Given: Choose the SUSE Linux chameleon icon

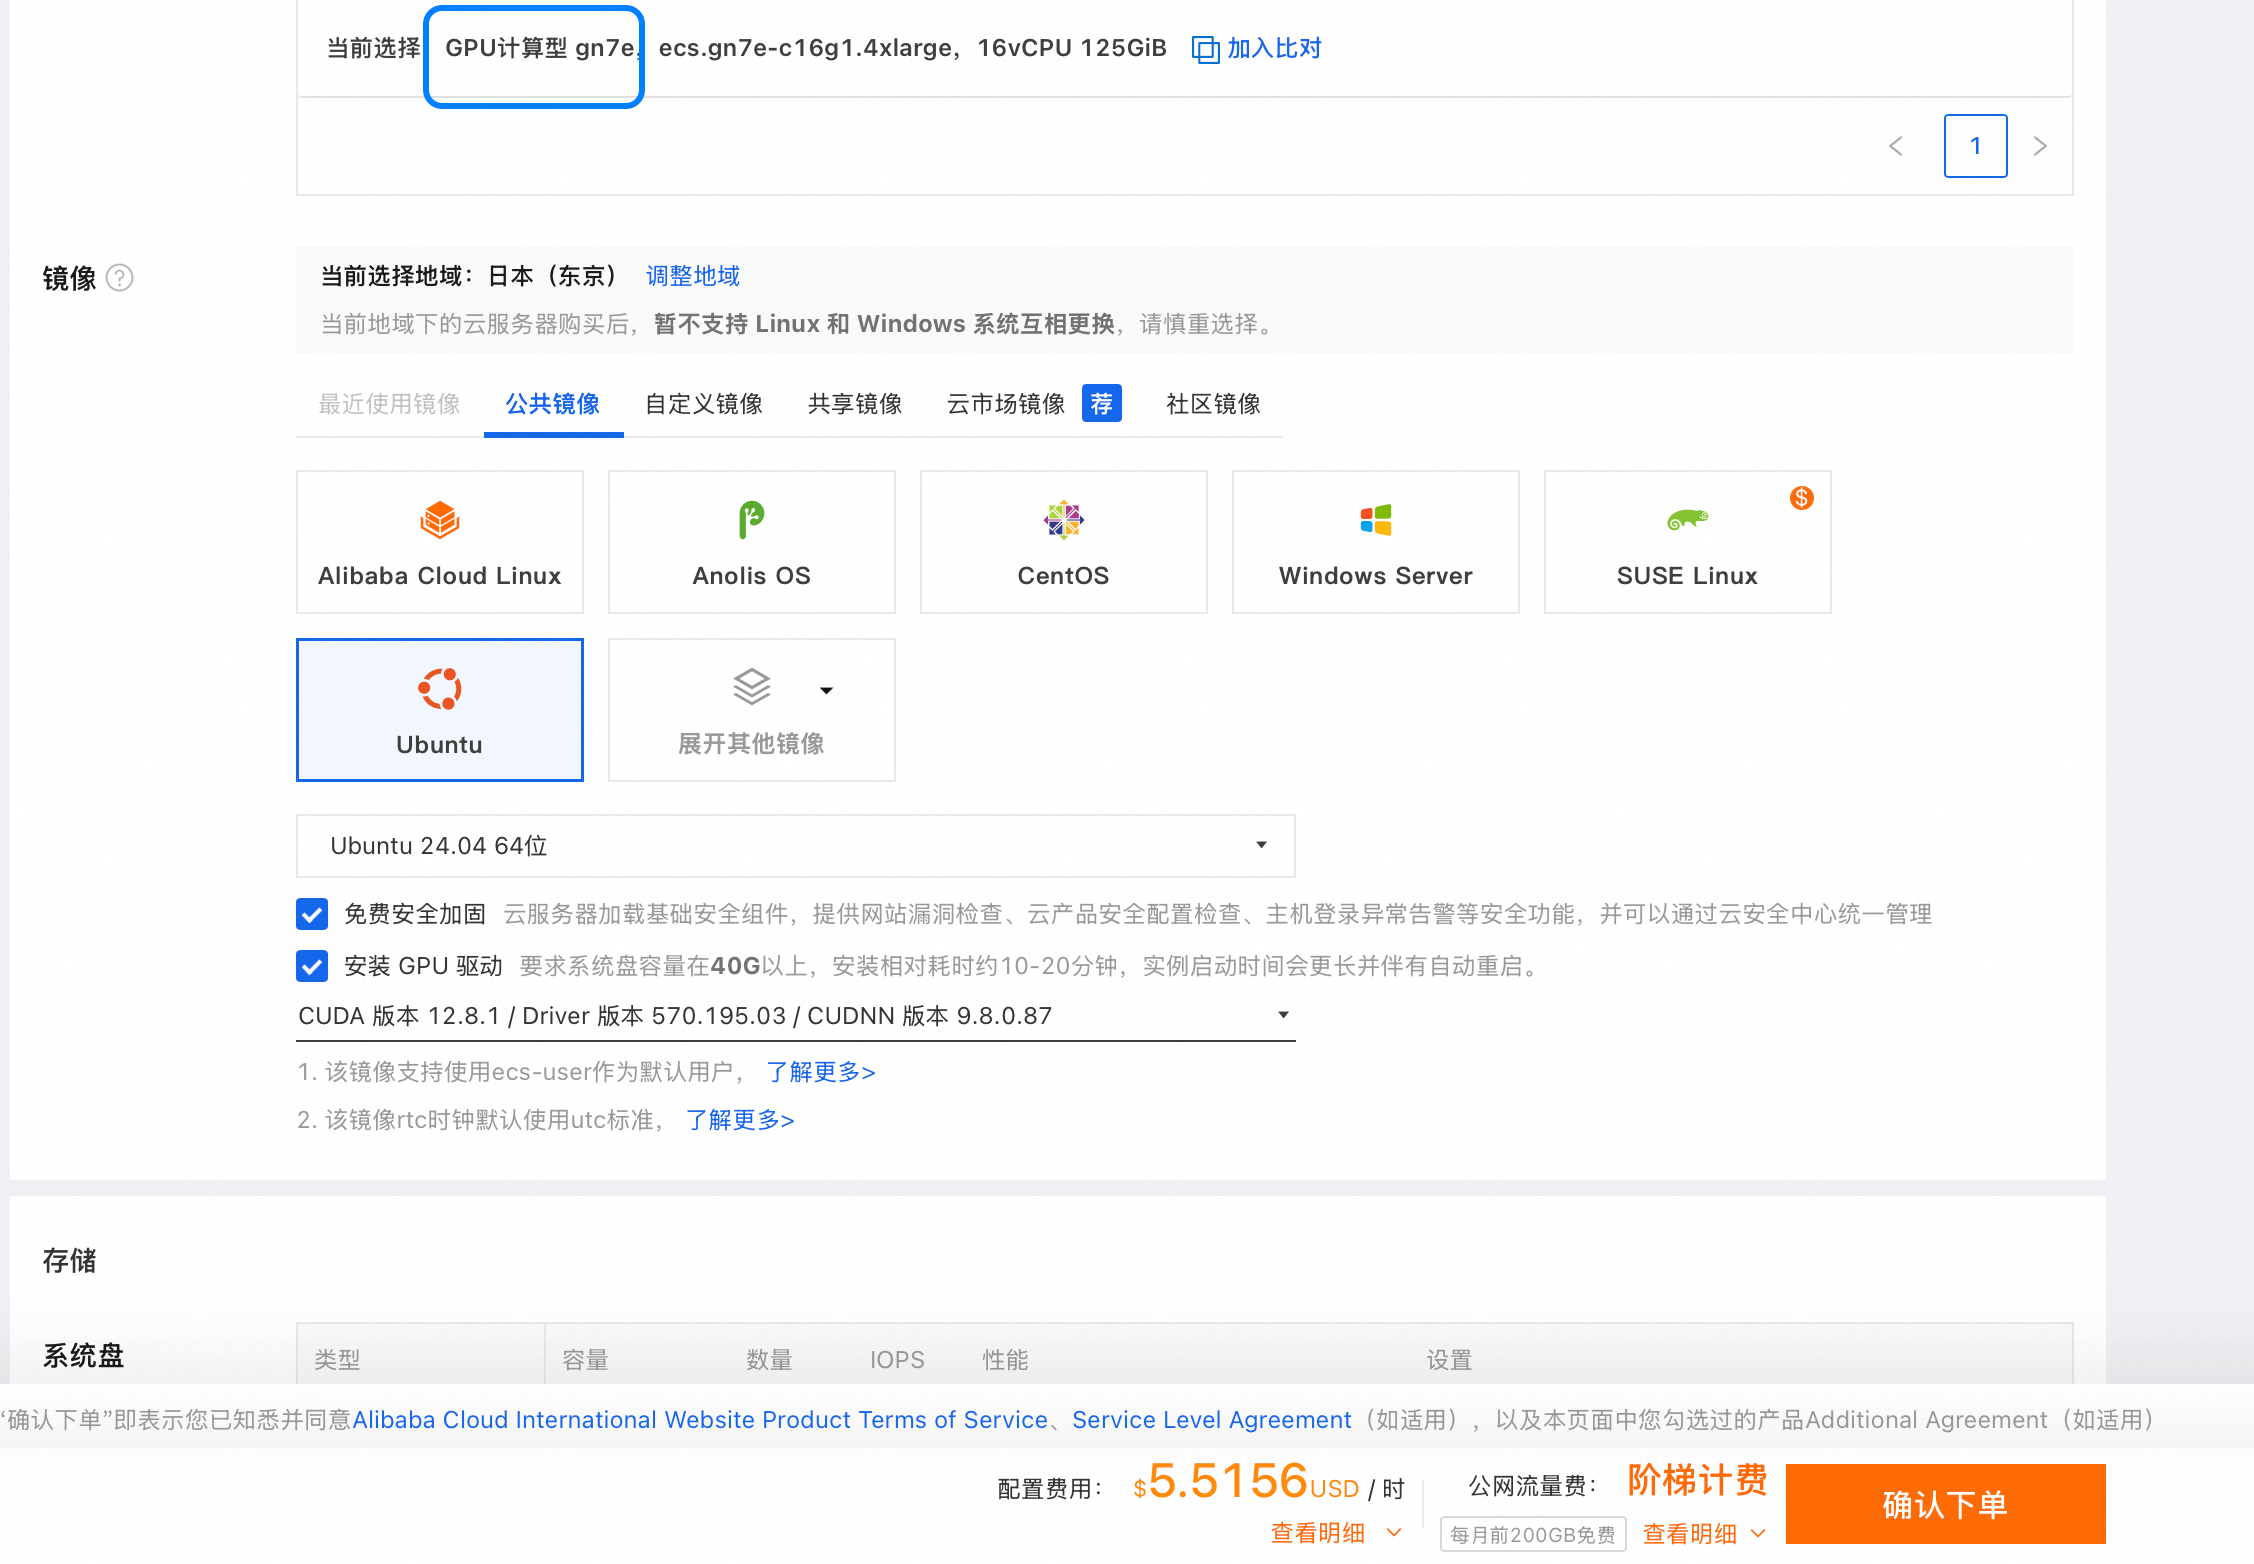Looking at the screenshot, I should 1687,520.
